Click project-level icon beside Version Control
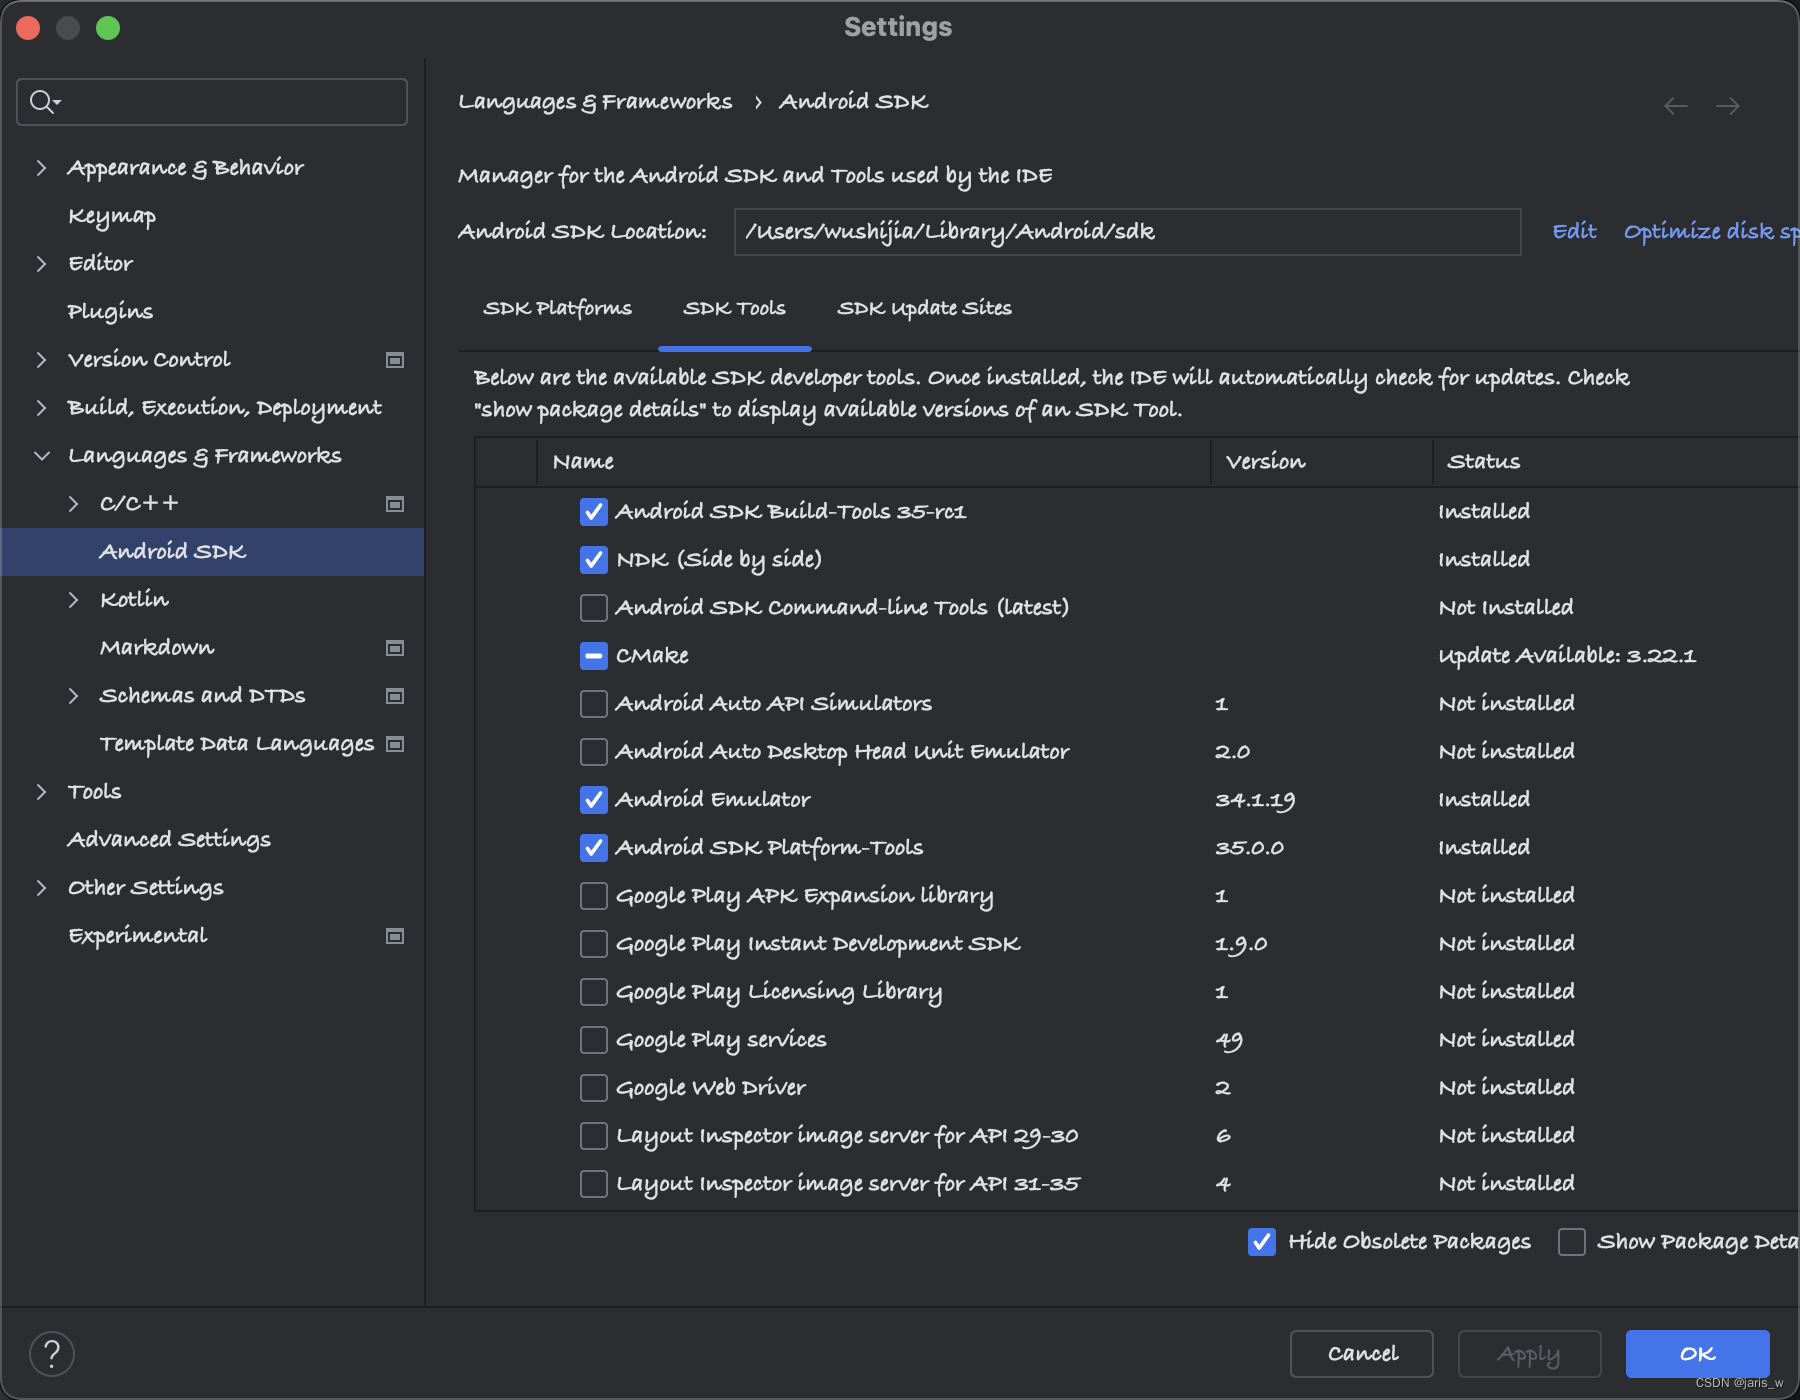This screenshot has width=1800, height=1400. point(395,360)
